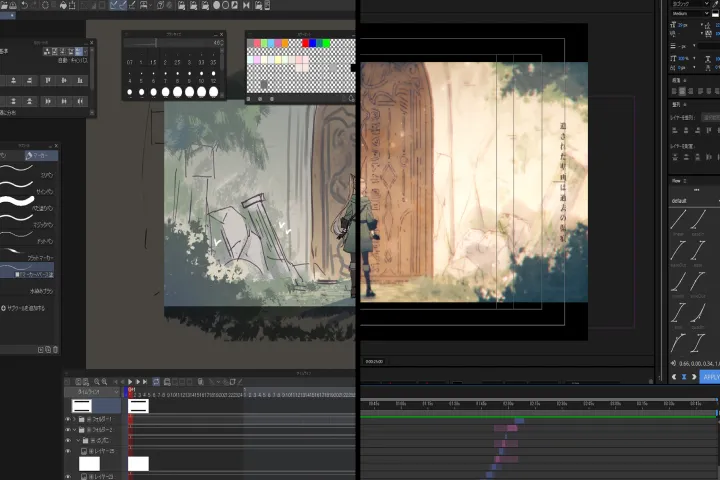
Task: Select the ease curve preset in Flow
Action: [x=698, y=251]
